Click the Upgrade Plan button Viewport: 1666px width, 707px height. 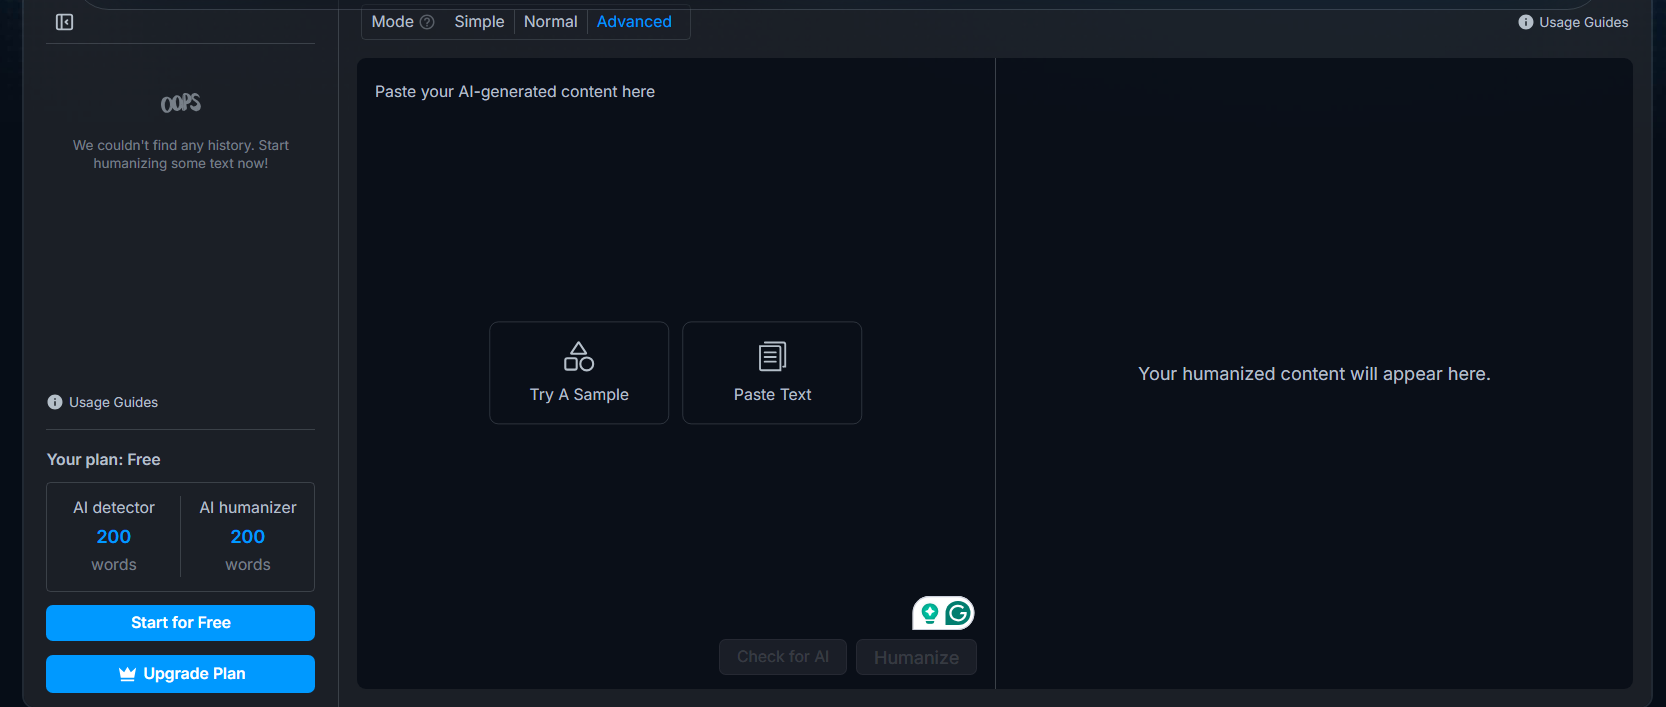[180, 674]
